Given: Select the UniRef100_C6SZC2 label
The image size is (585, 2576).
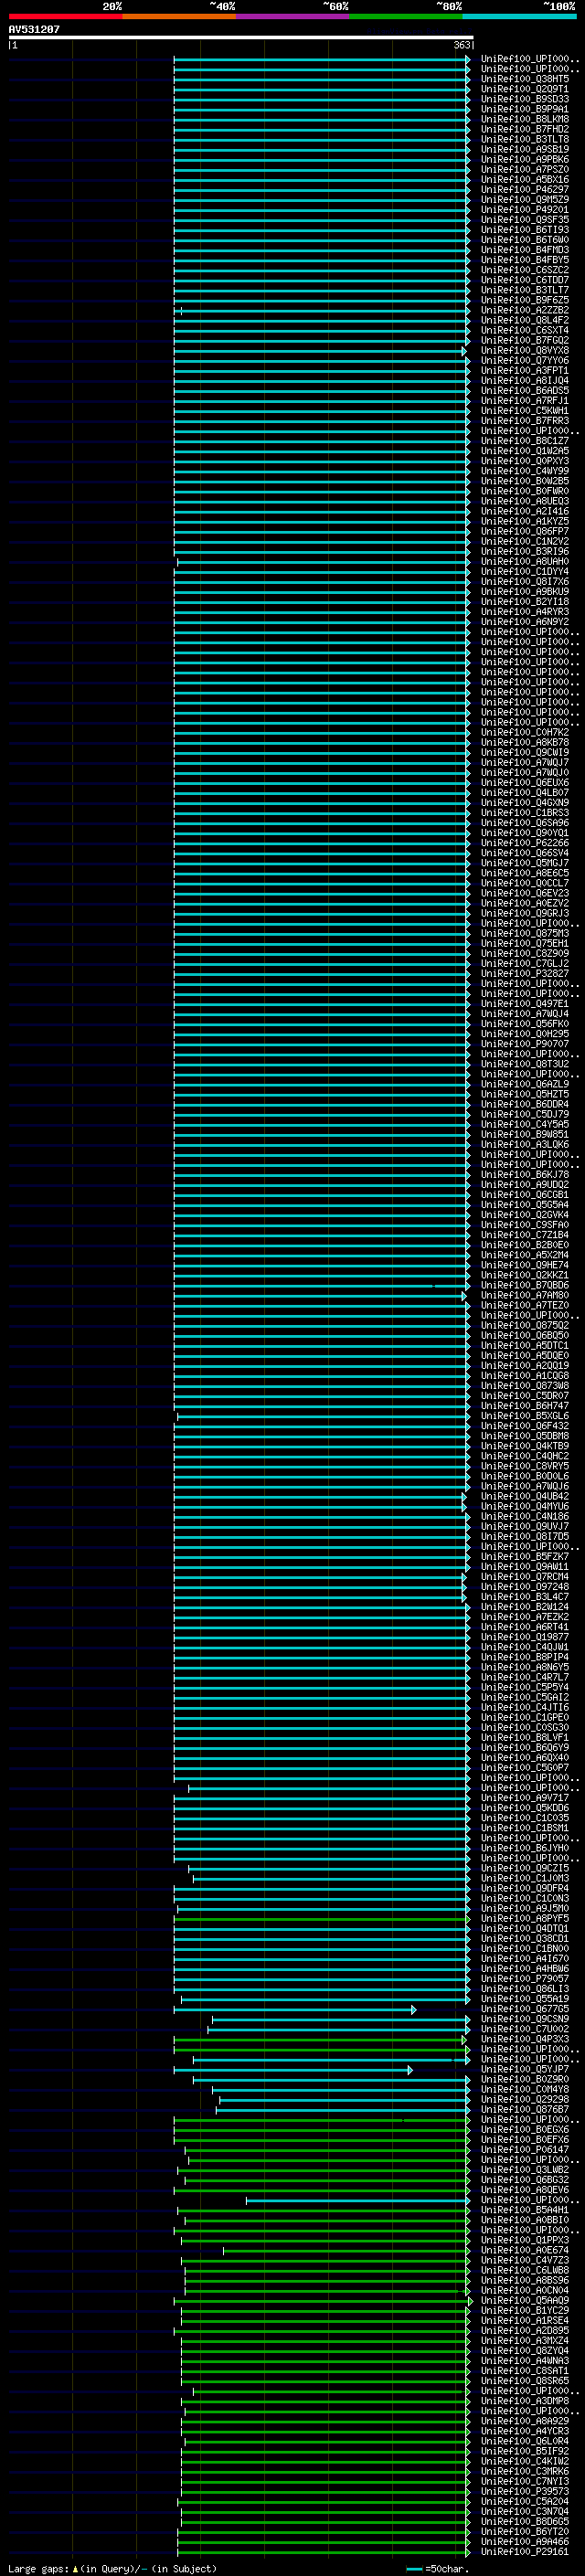Looking at the screenshot, I should 525,270.
